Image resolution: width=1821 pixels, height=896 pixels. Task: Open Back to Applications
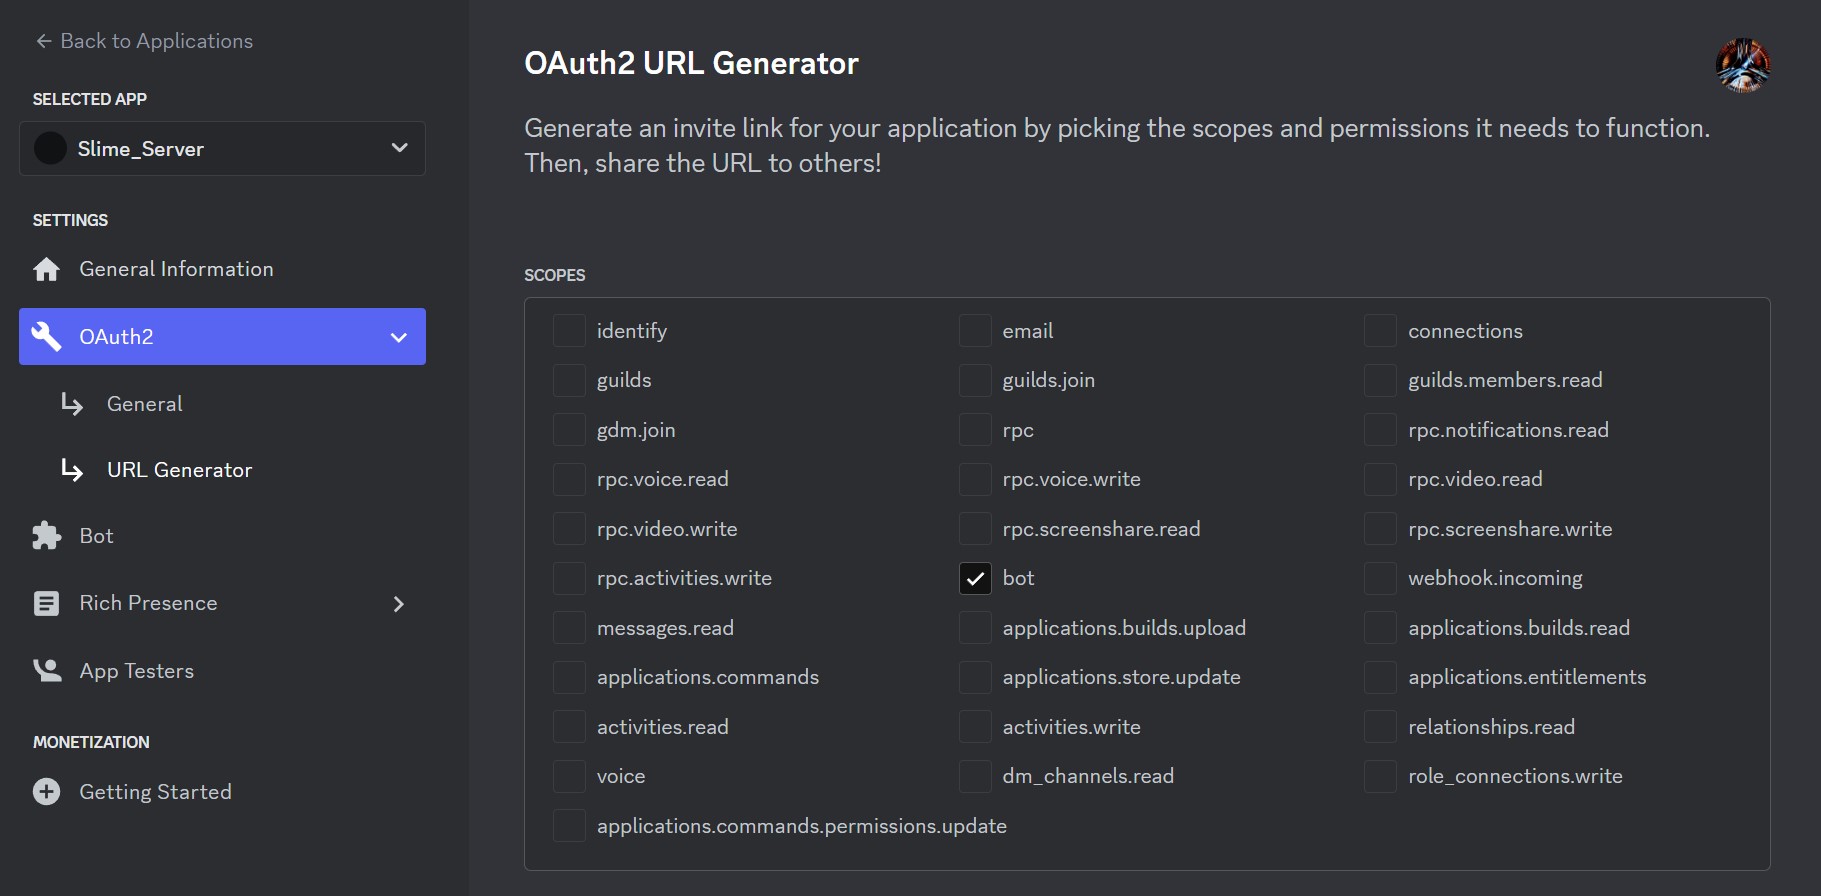(156, 40)
